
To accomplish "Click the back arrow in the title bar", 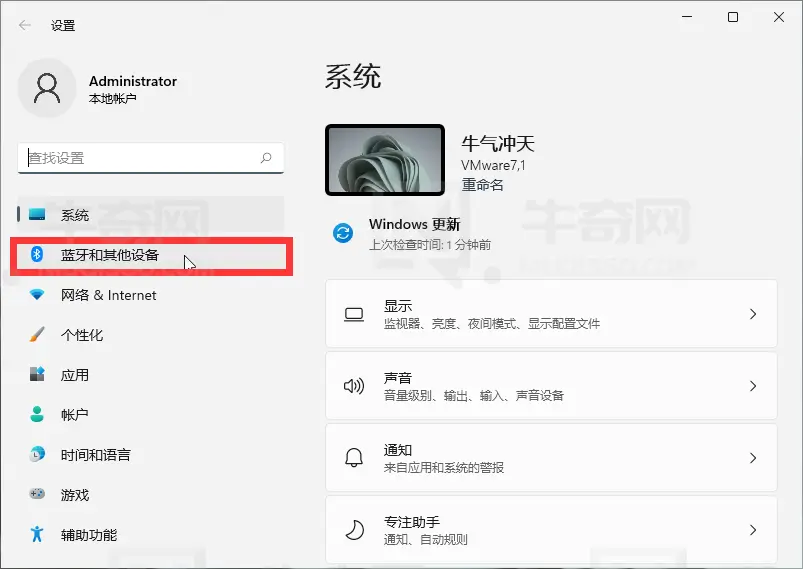I will [25, 25].
